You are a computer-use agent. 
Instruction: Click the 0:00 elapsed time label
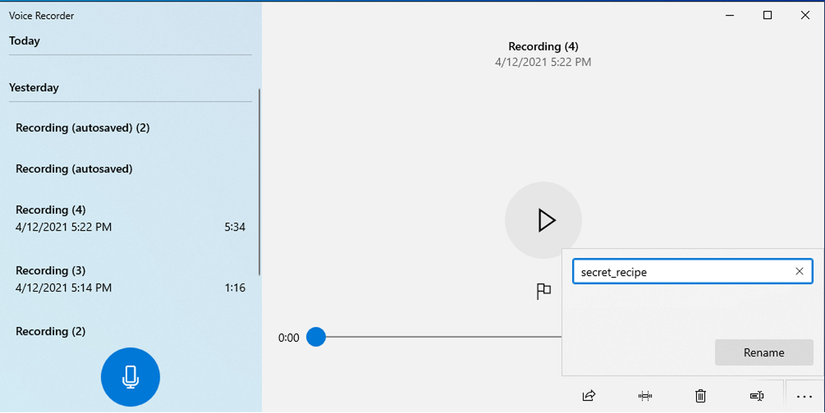pyautogui.click(x=288, y=338)
